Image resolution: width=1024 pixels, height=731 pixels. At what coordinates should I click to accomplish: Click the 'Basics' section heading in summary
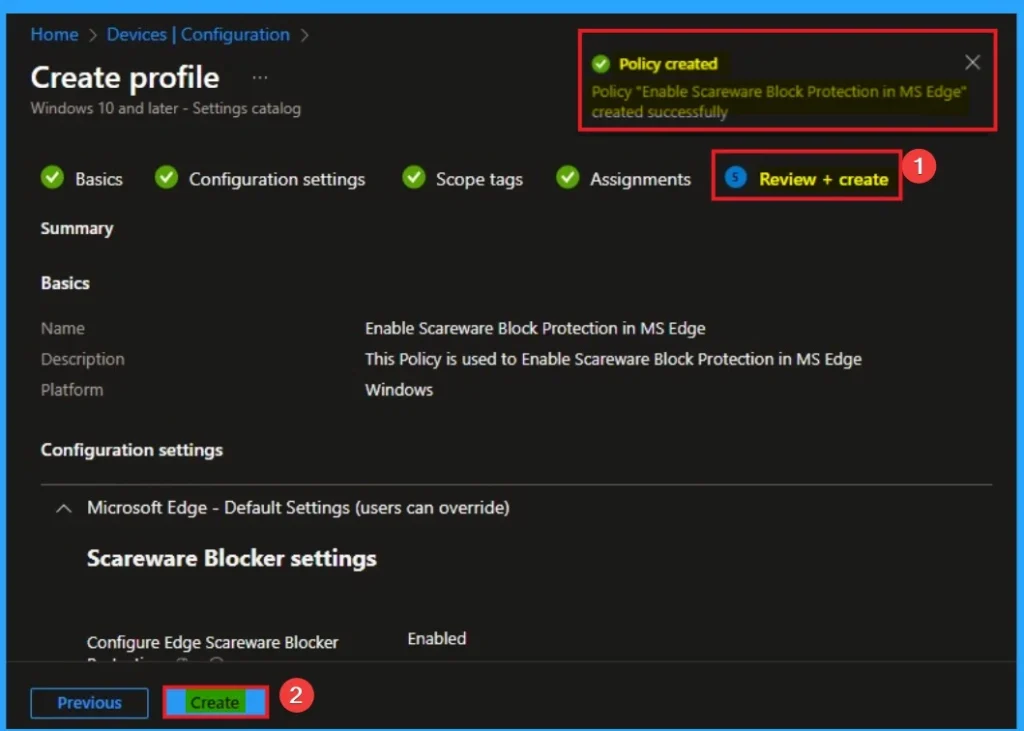click(x=65, y=283)
